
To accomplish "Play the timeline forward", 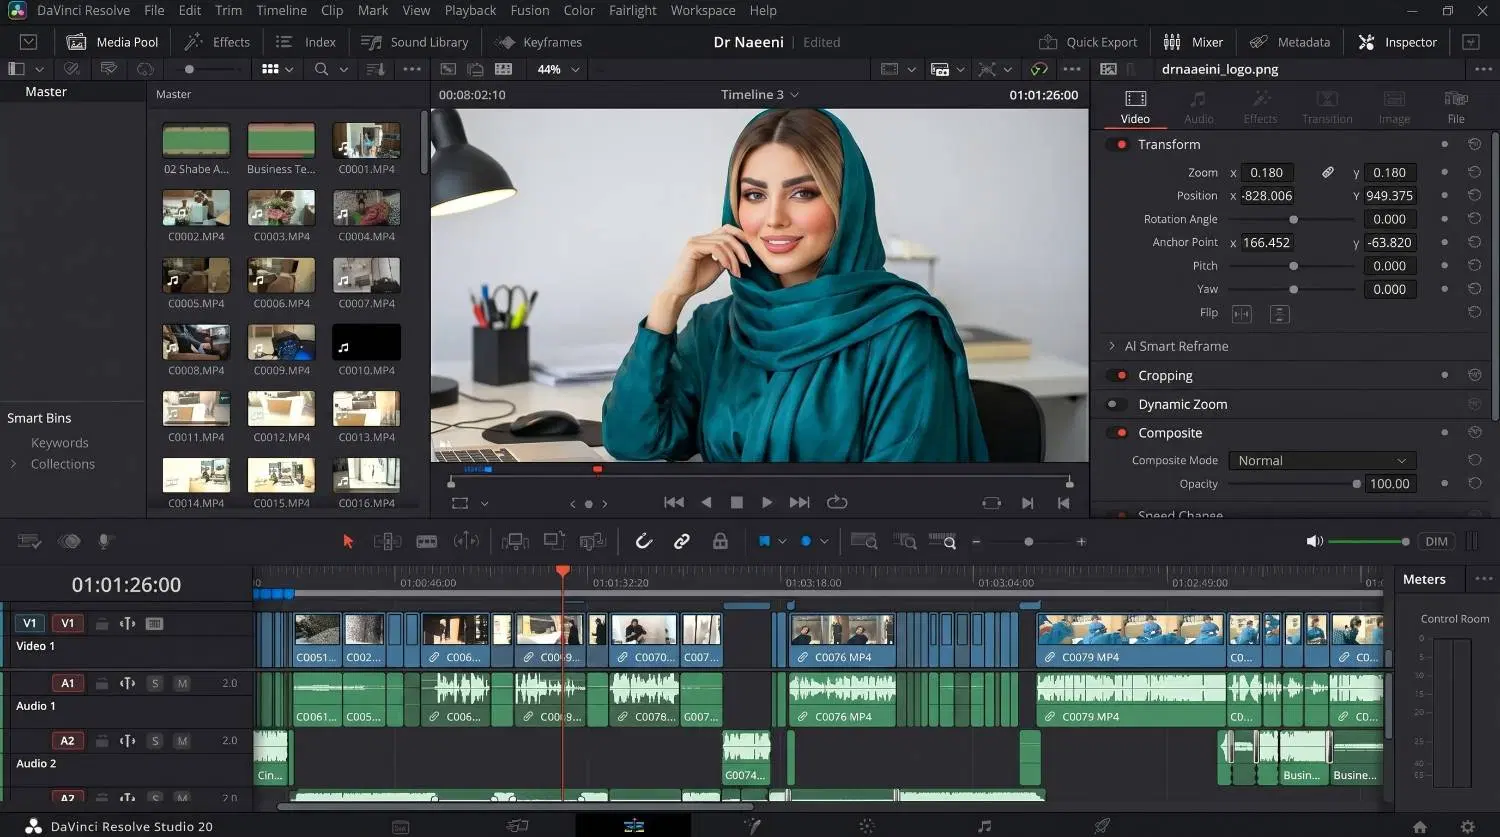I will pyautogui.click(x=767, y=502).
